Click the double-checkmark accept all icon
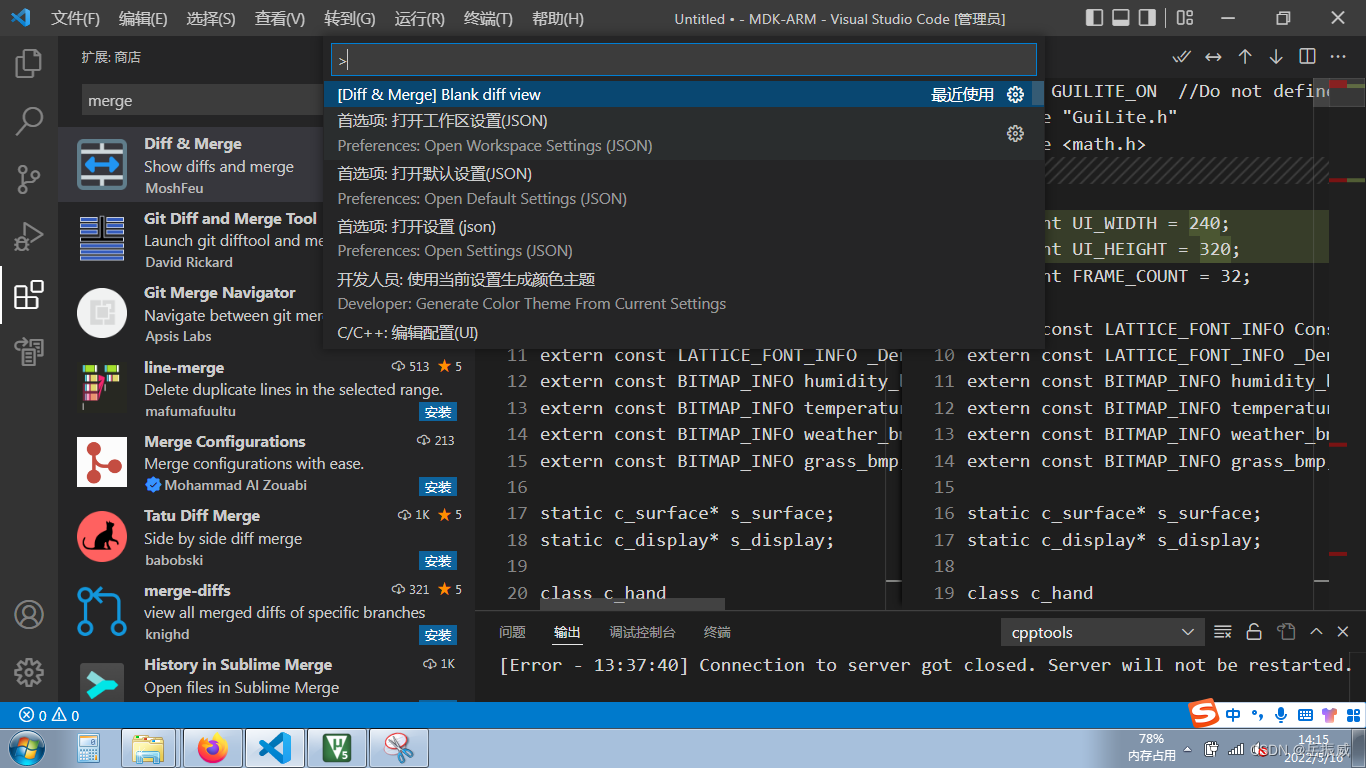The width and height of the screenshot is (1366, 768). point(1182,57)
